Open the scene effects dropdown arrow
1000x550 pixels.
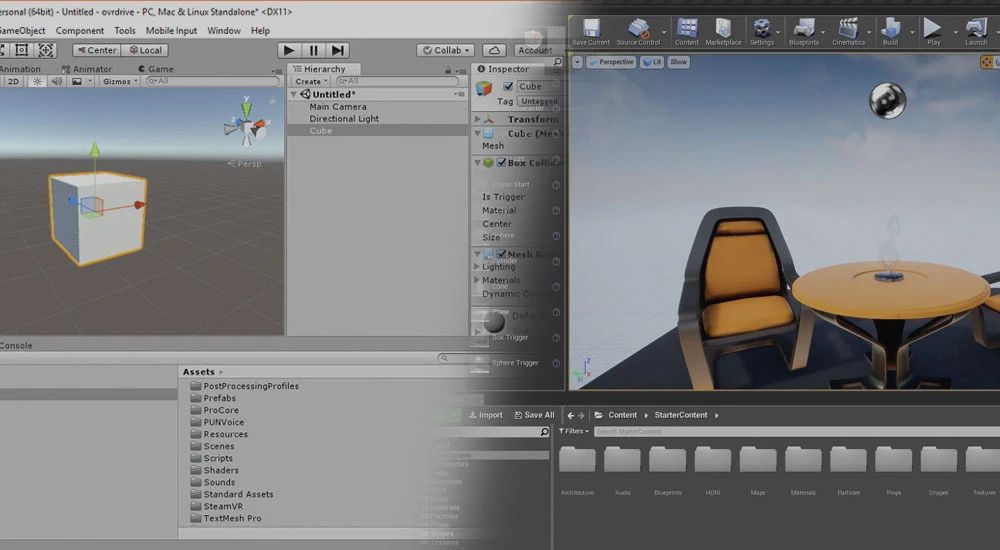[x=89, y=81]
